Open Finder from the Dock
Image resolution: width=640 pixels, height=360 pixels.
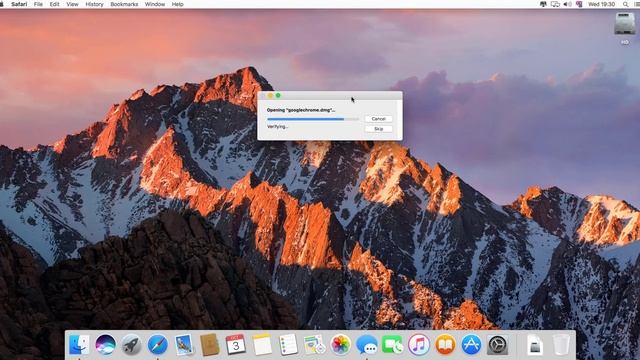(x=79, y=344)
